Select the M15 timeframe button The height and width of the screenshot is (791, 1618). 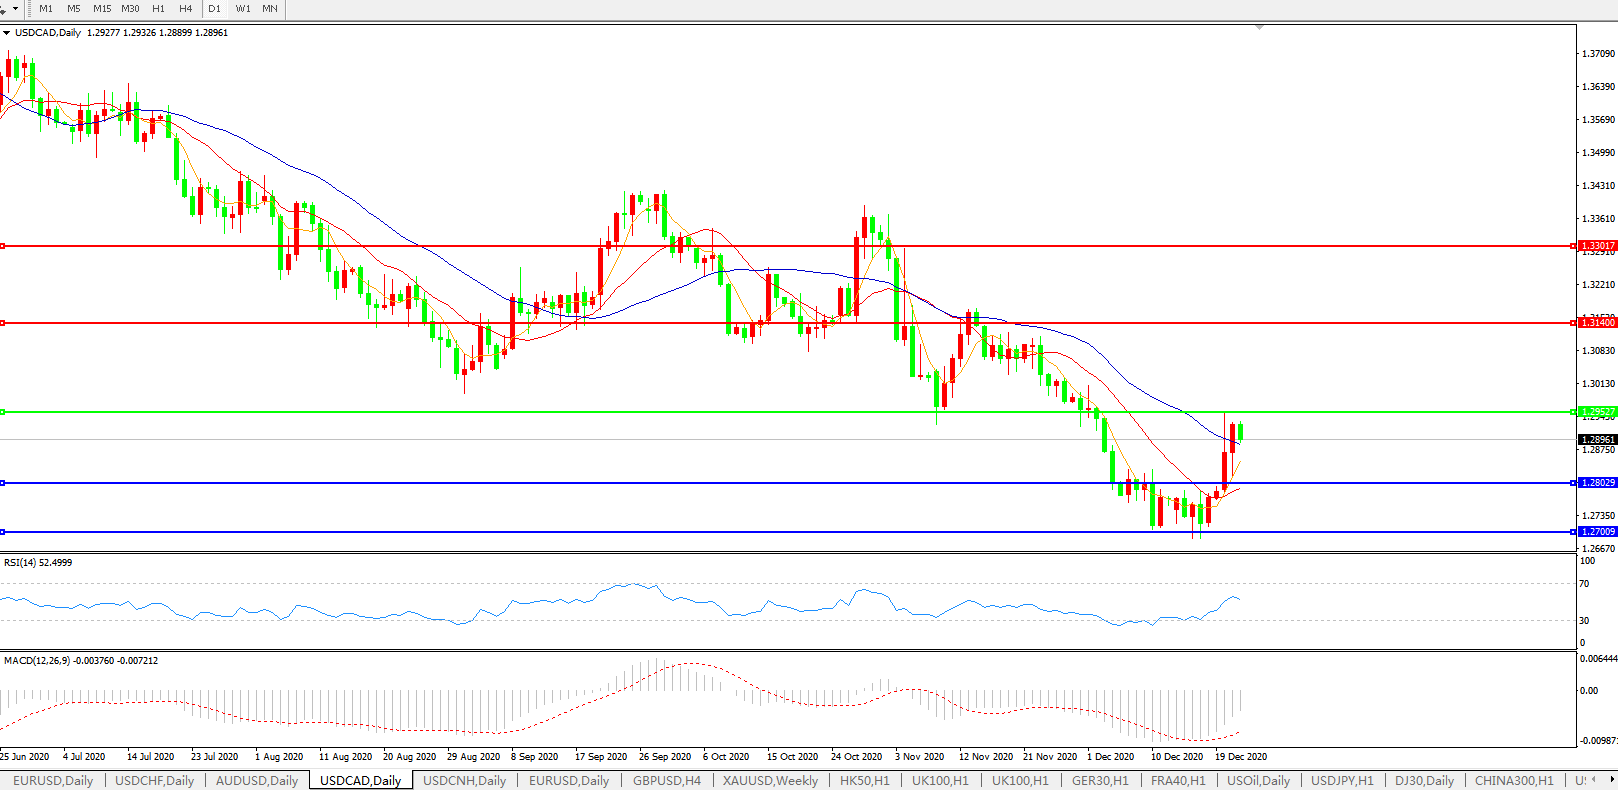pyautogui.click(x=102, y=9)
